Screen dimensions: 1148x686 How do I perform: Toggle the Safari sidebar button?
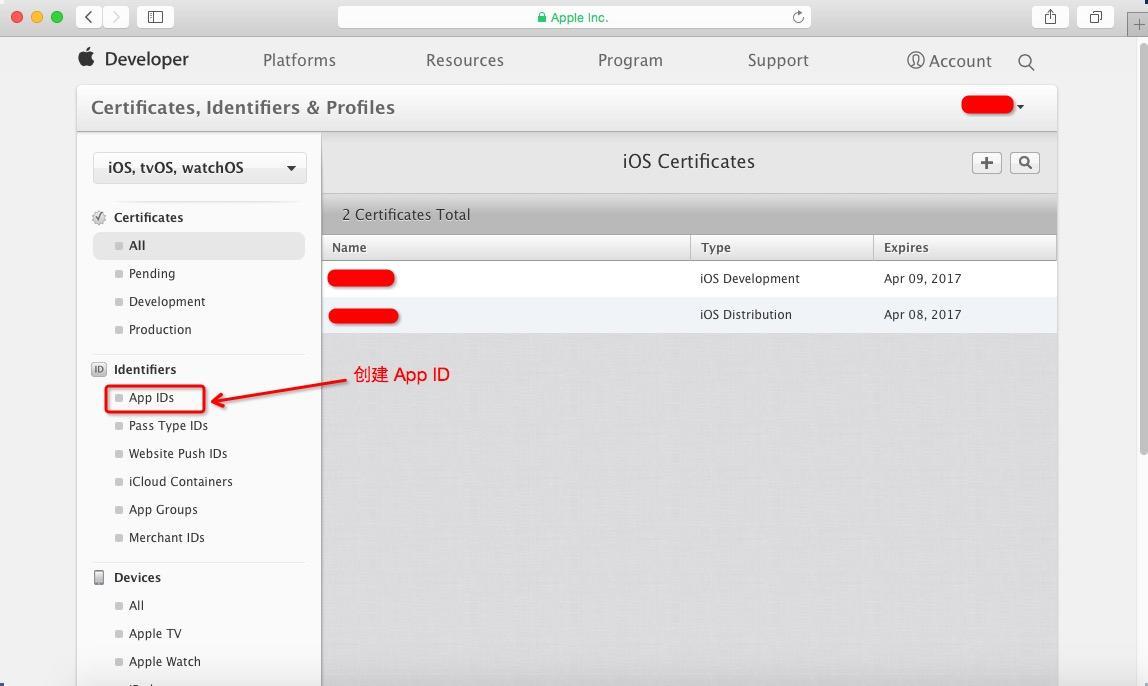coord(155,17)
